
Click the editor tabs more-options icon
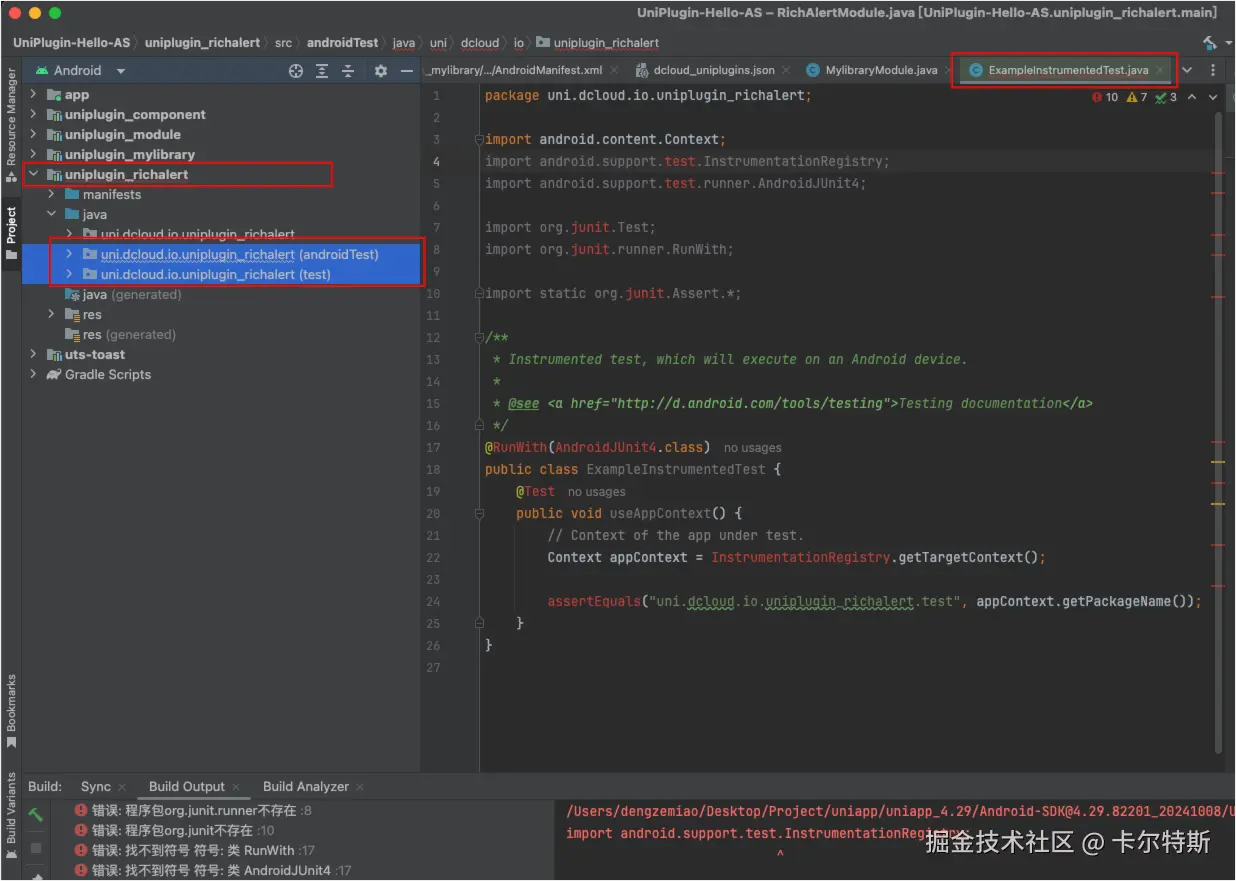pyautogui.click(x=1213, y=70)
